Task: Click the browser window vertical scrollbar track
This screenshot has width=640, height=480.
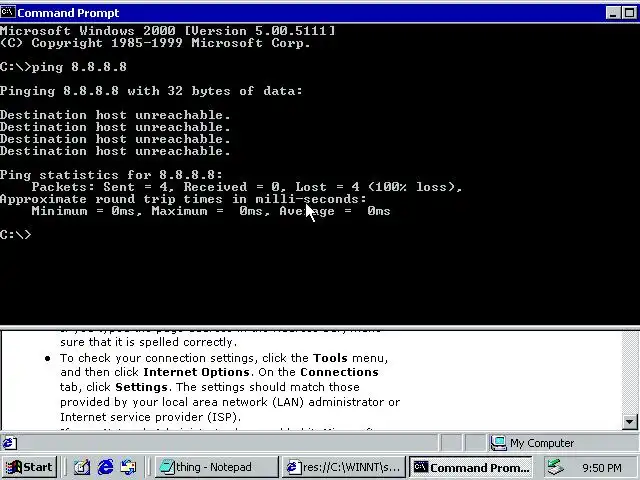Action: pos(629,373)
